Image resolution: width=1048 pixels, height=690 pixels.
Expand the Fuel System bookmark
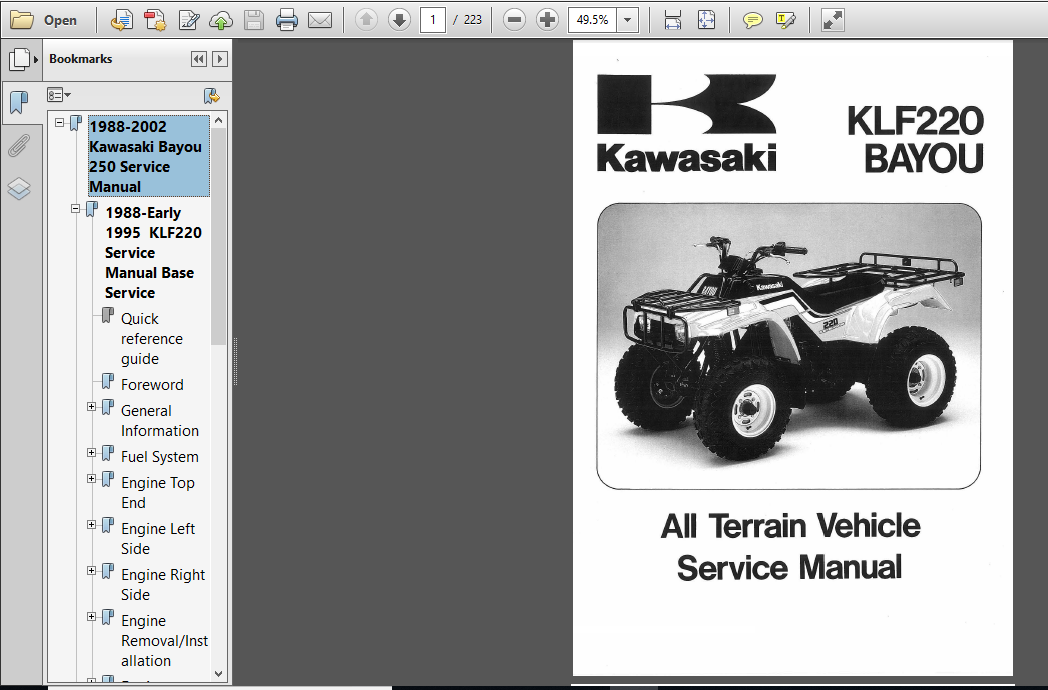point(92,453)
